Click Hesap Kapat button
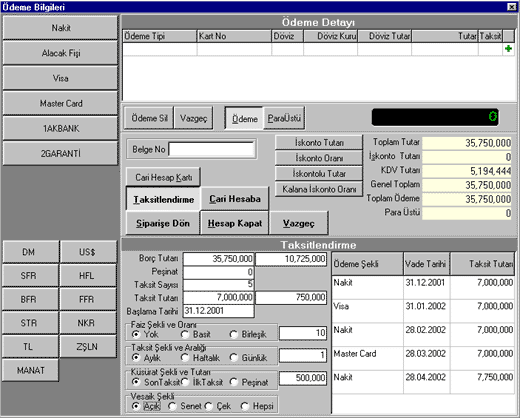Viewport: 520px width, 418px height. [235, 223]
